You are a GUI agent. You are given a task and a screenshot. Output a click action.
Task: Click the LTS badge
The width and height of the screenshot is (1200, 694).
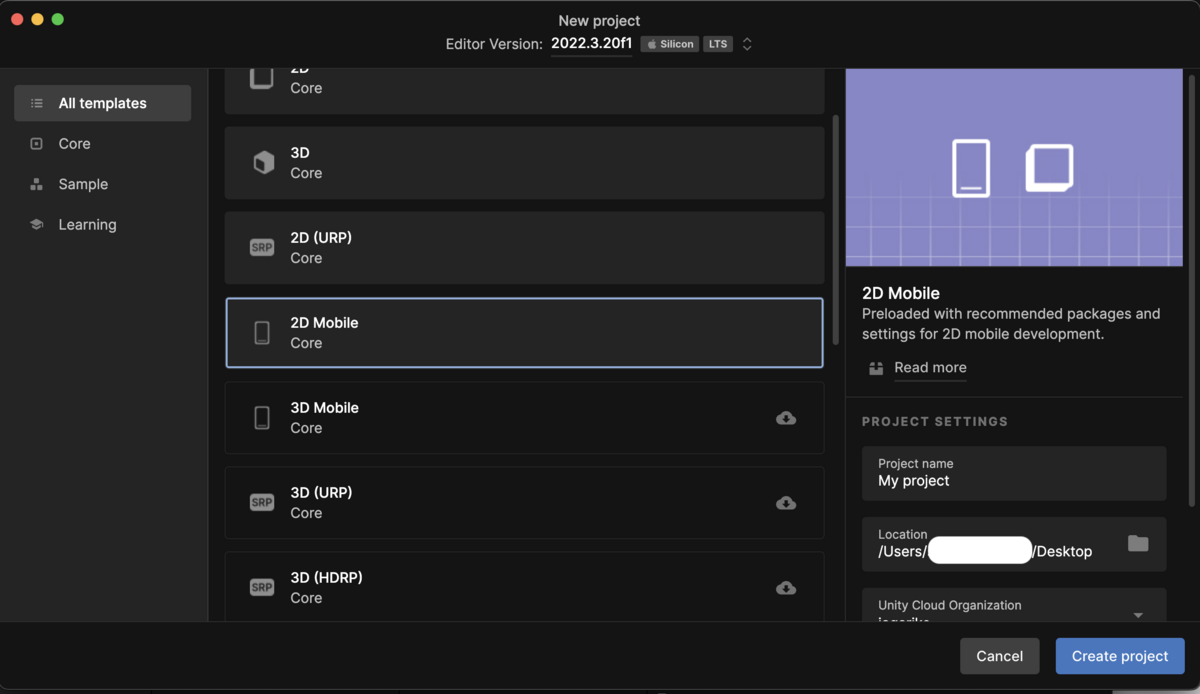(x=718, y=44)
